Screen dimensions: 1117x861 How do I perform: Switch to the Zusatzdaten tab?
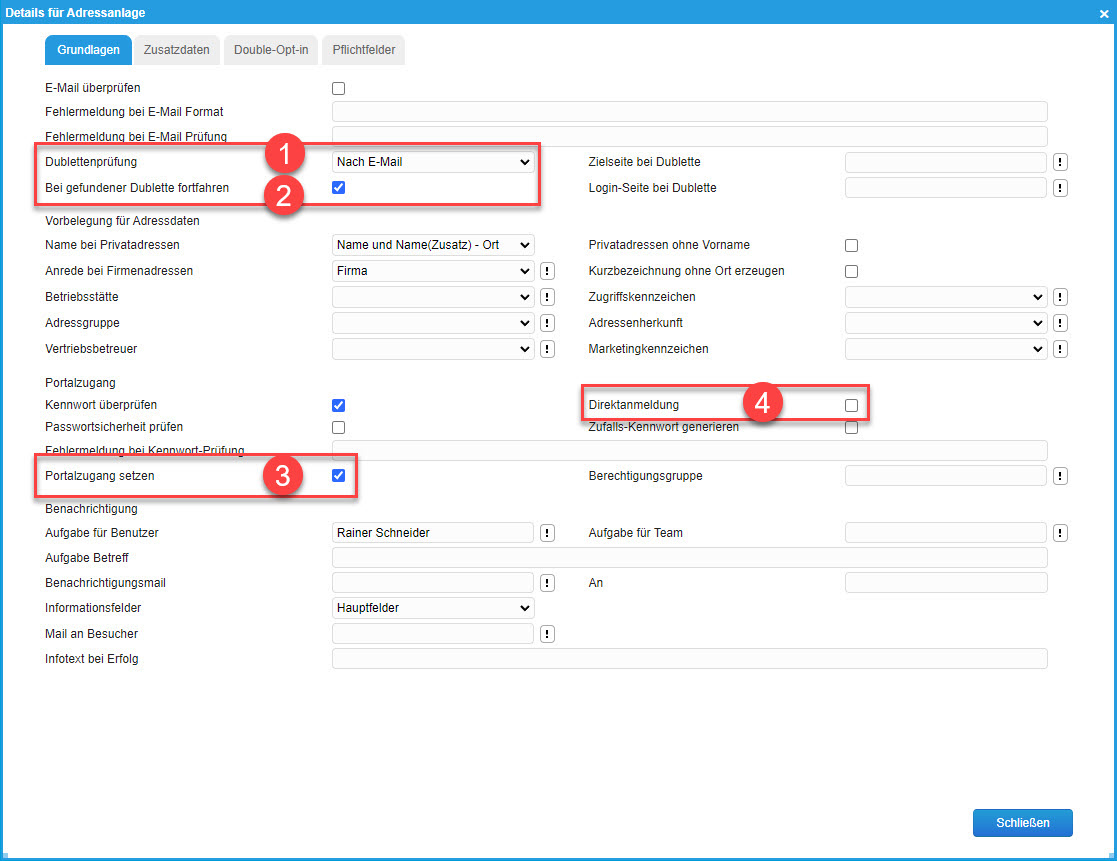pos(177,50)
